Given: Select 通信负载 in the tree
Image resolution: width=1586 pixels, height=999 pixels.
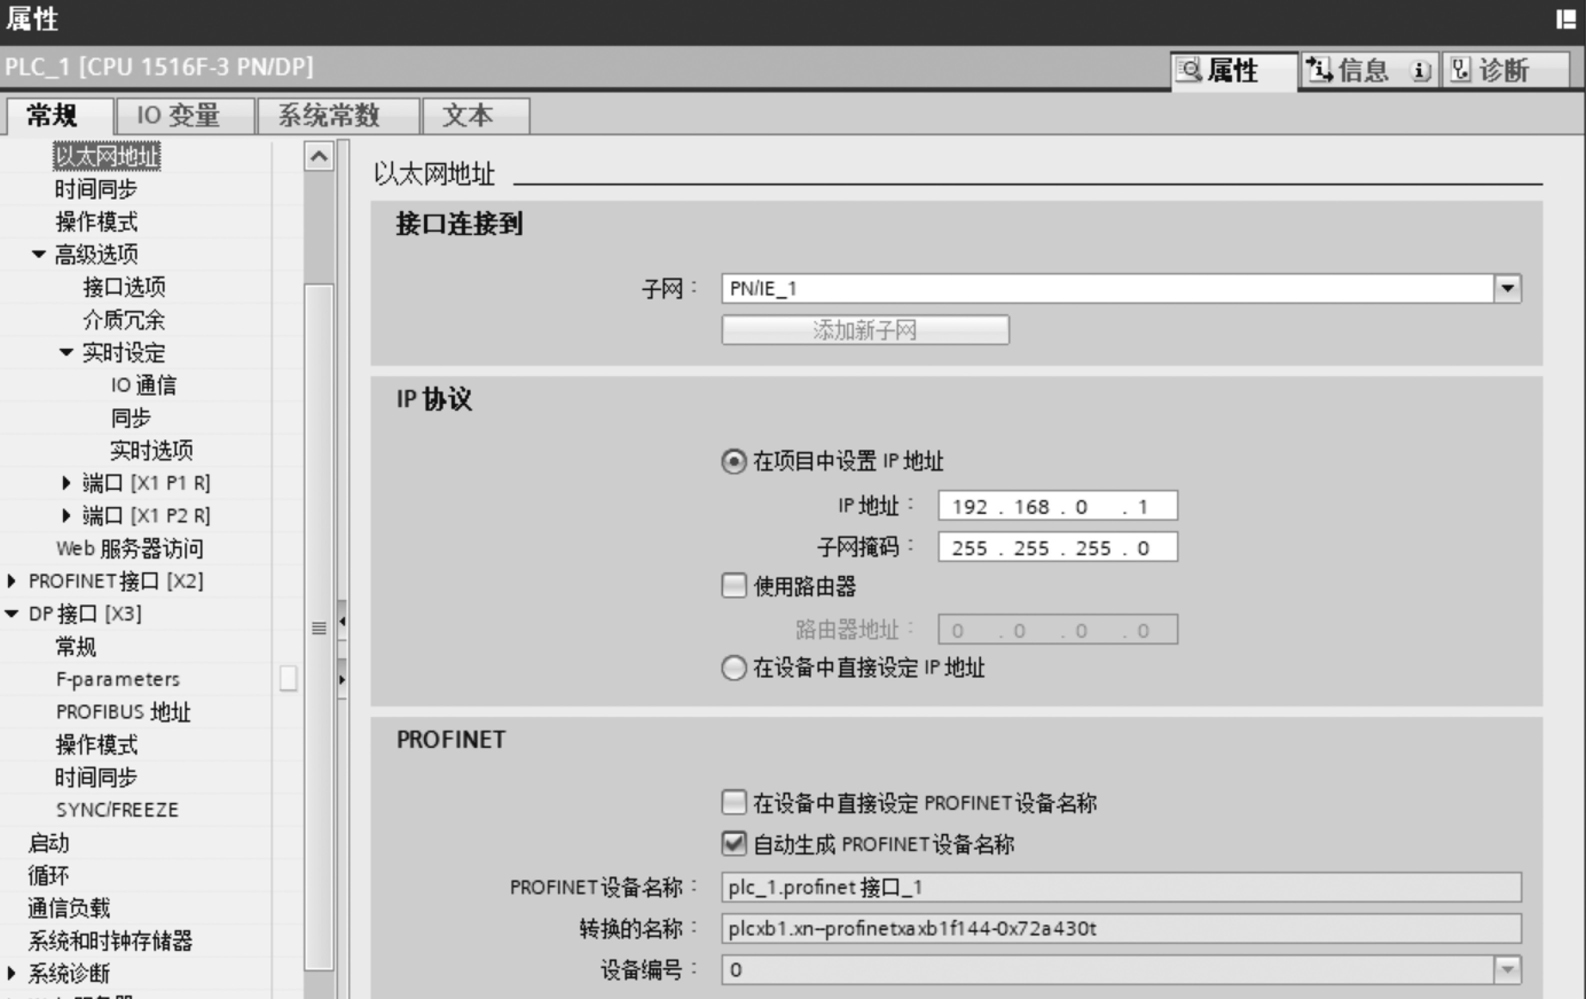Looking at the screenshot, I should click(x=69, y=908).
